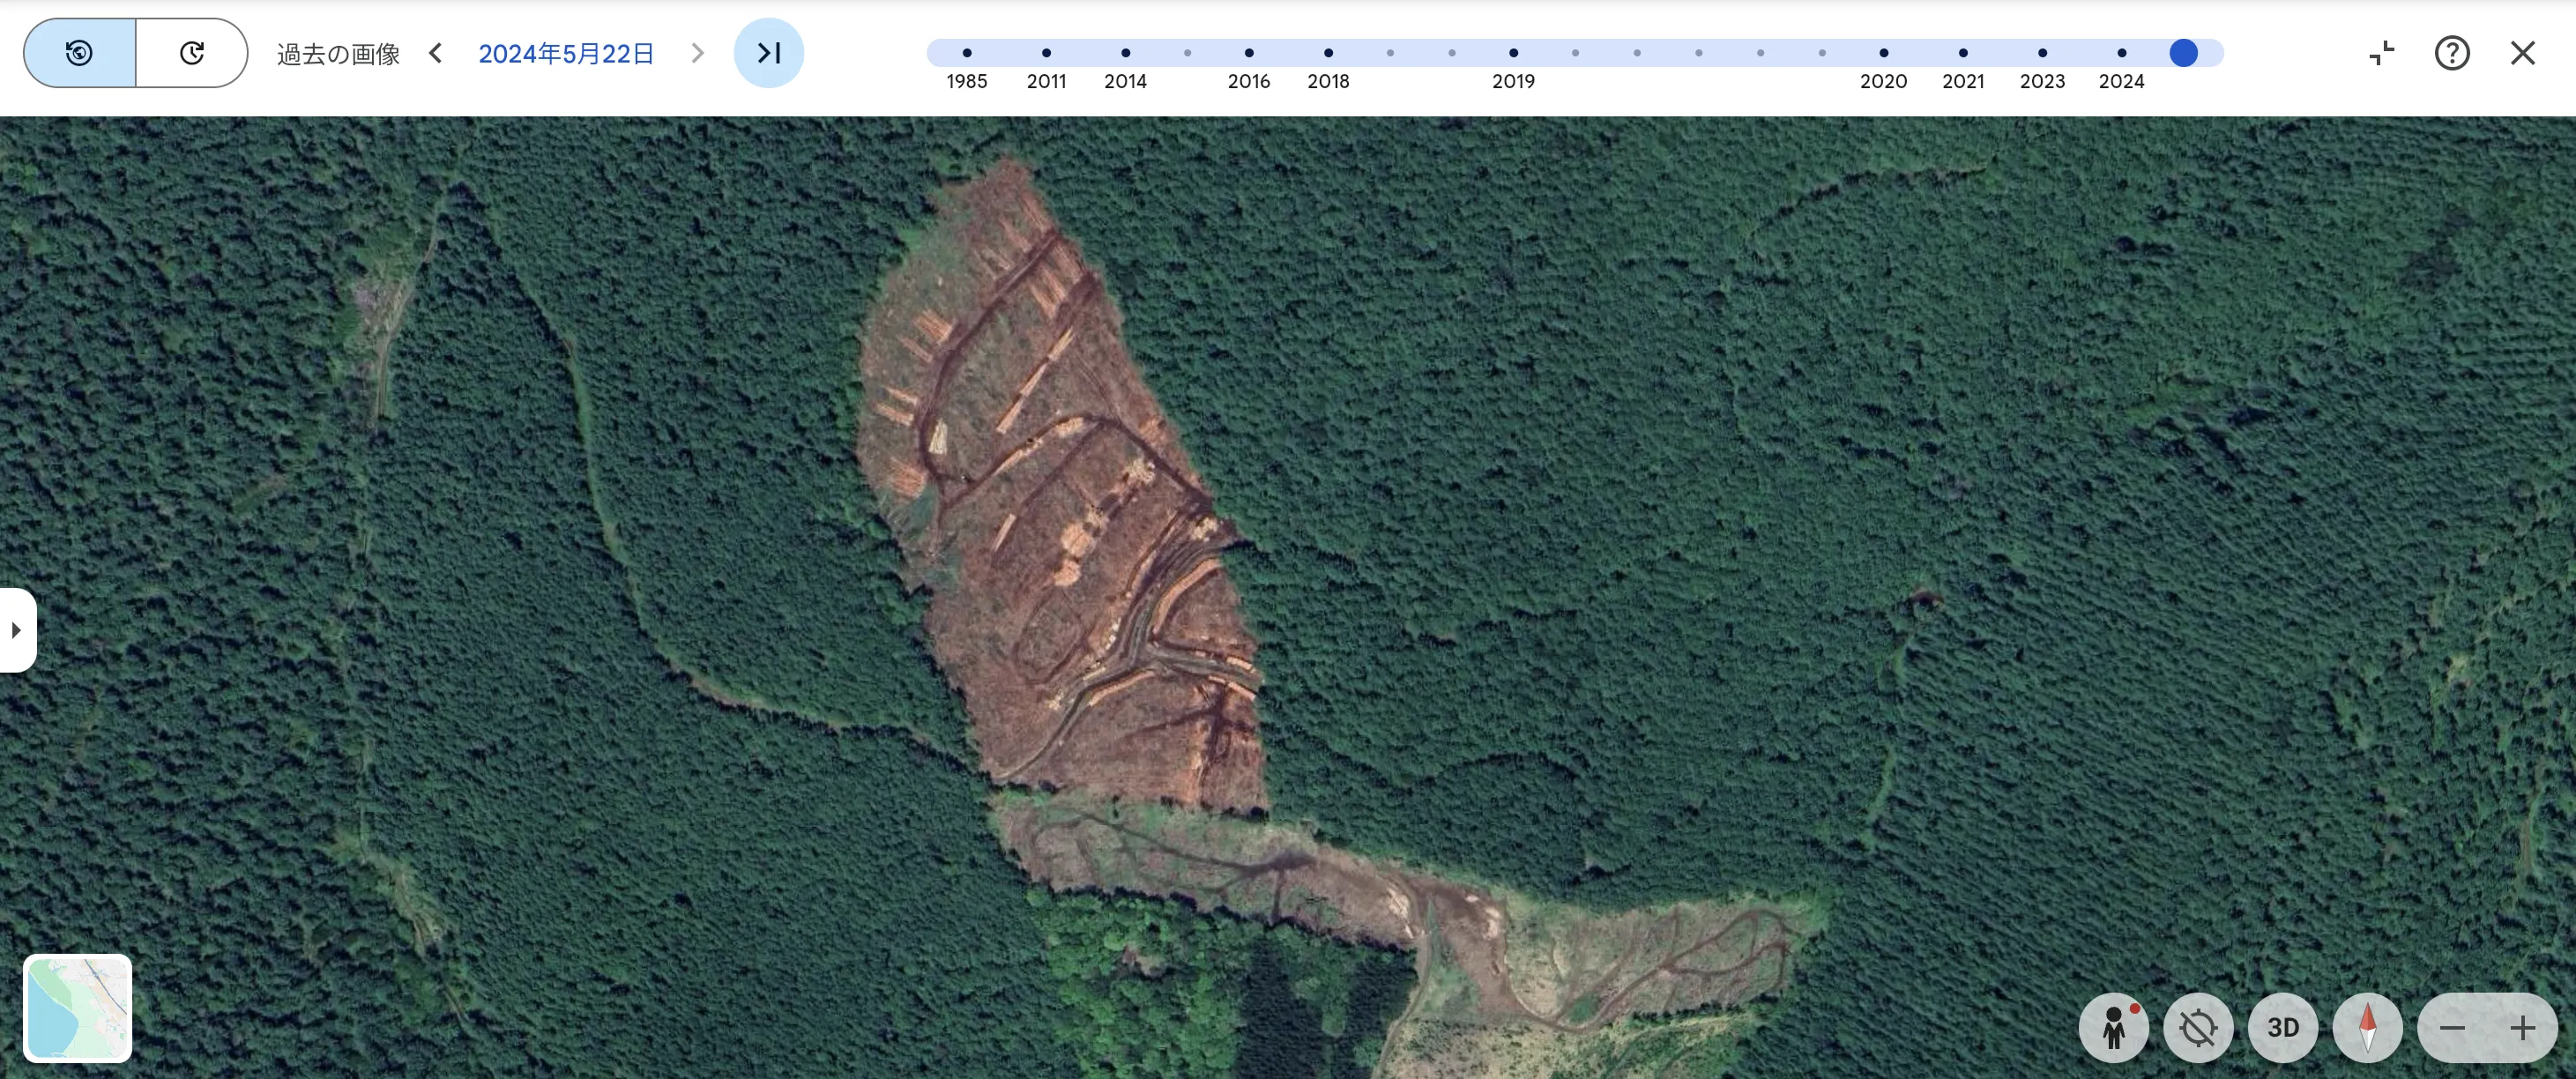Close the historical imagery bar
This screenshot has height=1079, width=2576.
click(2523, 53)
